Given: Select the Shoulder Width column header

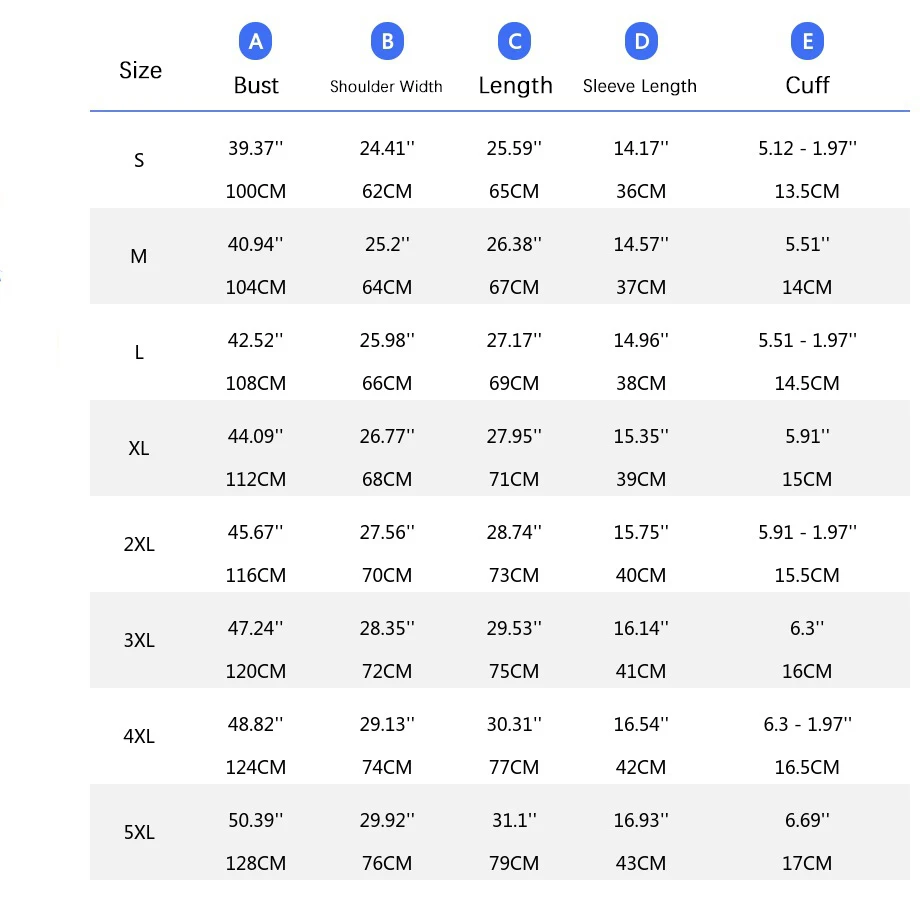Looking at the screenshot, I should 386,87.
